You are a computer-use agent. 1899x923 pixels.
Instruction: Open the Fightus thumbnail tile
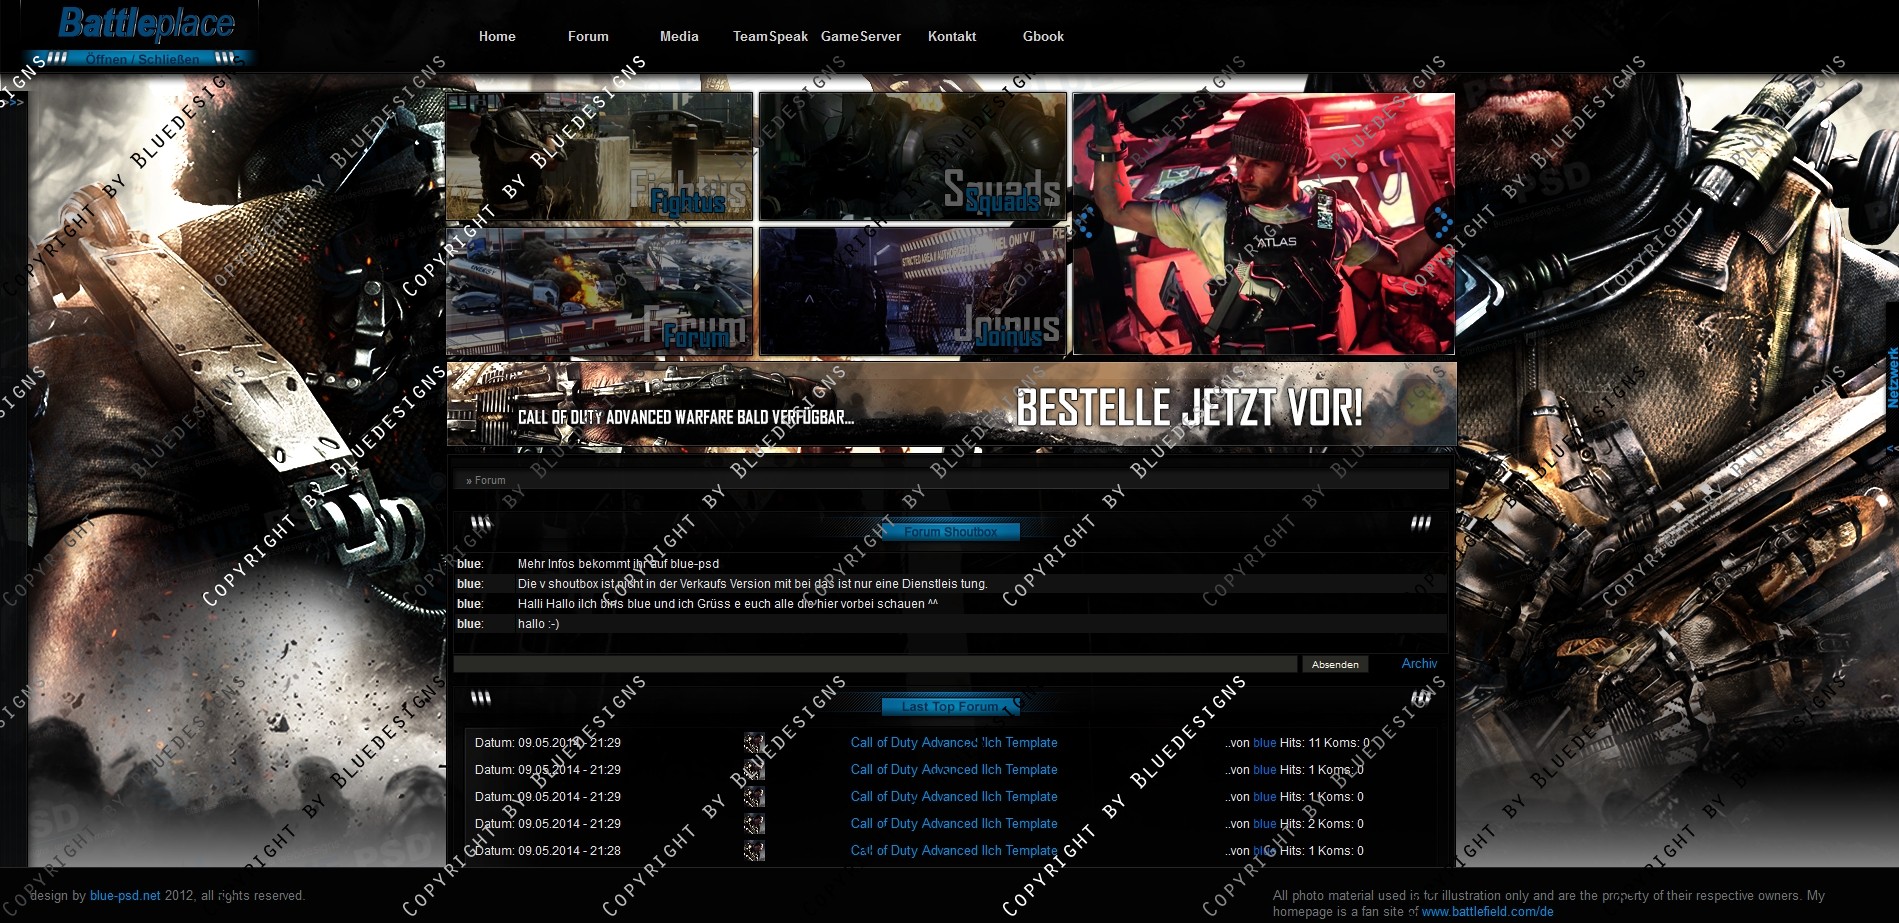tap(599, 156)
